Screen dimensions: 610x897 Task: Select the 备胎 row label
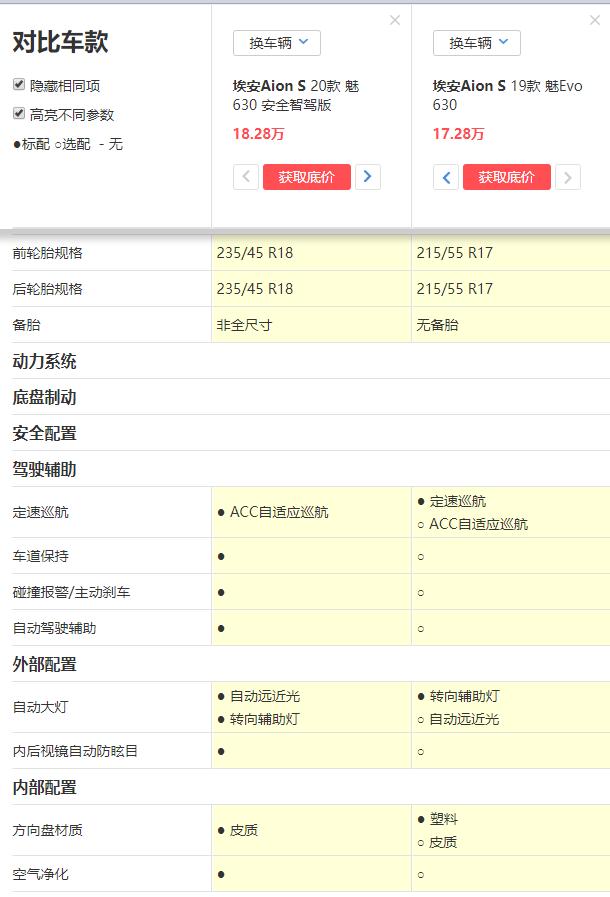click(x=26, y=325)
